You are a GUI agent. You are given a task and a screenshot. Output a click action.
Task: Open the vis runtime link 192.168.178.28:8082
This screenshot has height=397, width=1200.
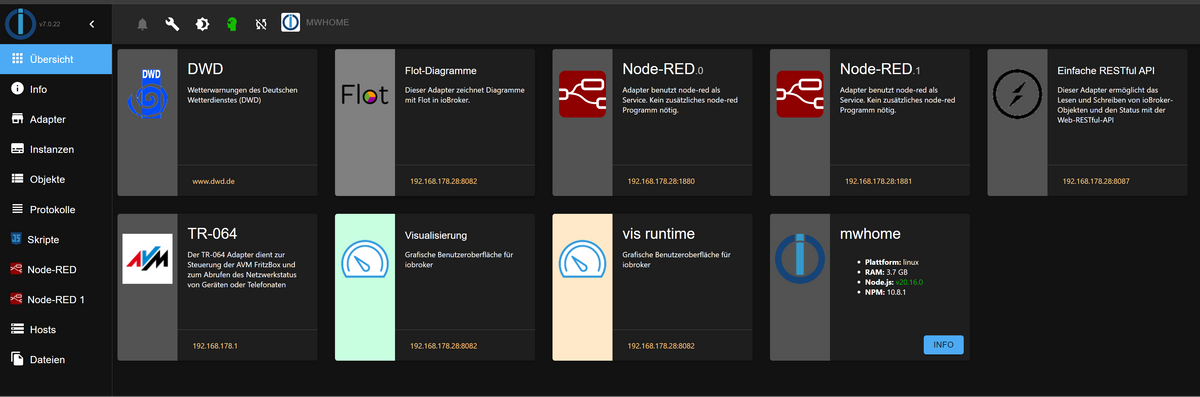point(661,345)
